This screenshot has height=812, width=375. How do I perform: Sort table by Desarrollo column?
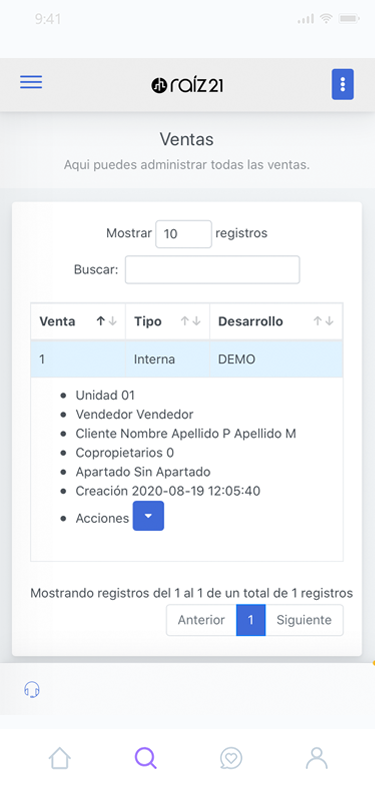(x=276, y=321)
